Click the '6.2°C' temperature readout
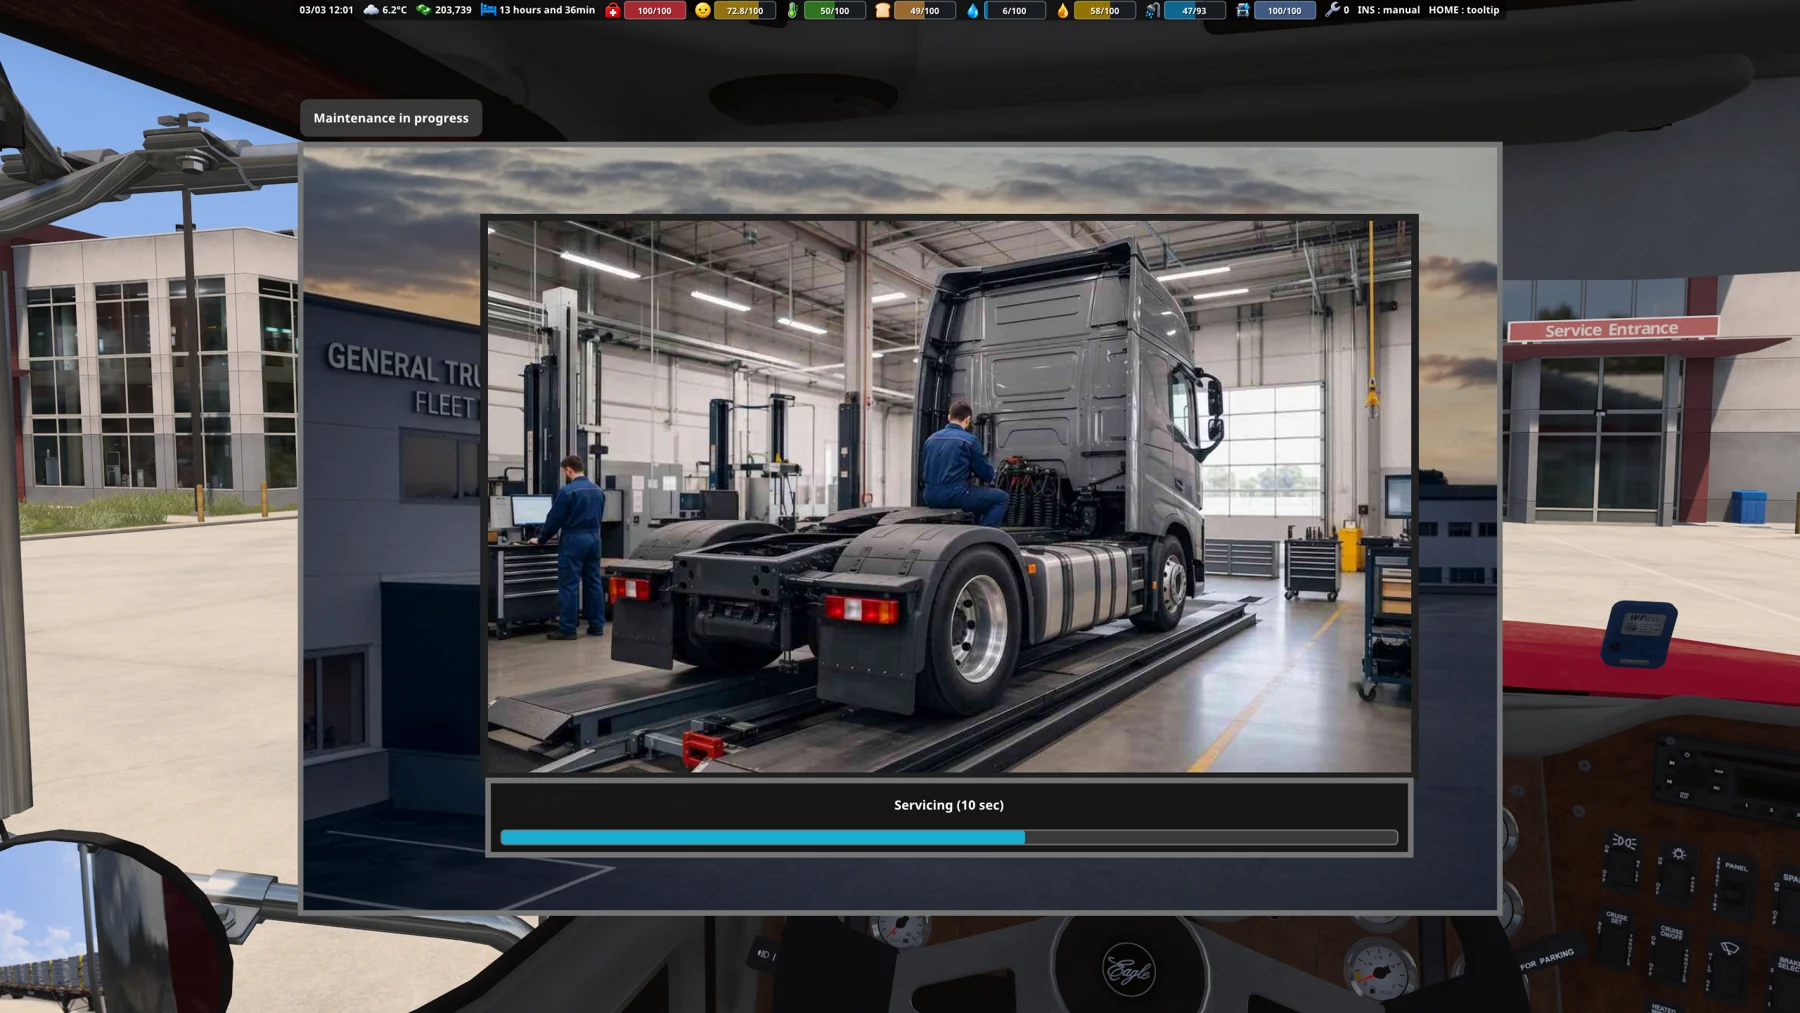 (395, 10)
